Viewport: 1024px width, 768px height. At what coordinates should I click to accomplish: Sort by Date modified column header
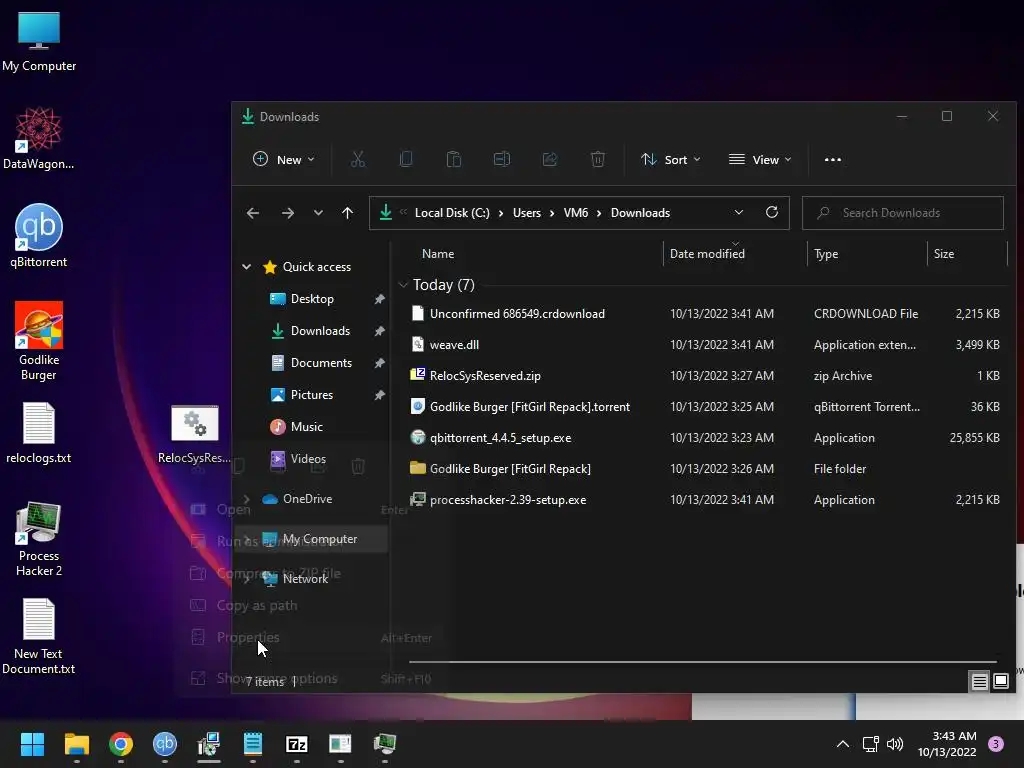[x=707, y=253]
